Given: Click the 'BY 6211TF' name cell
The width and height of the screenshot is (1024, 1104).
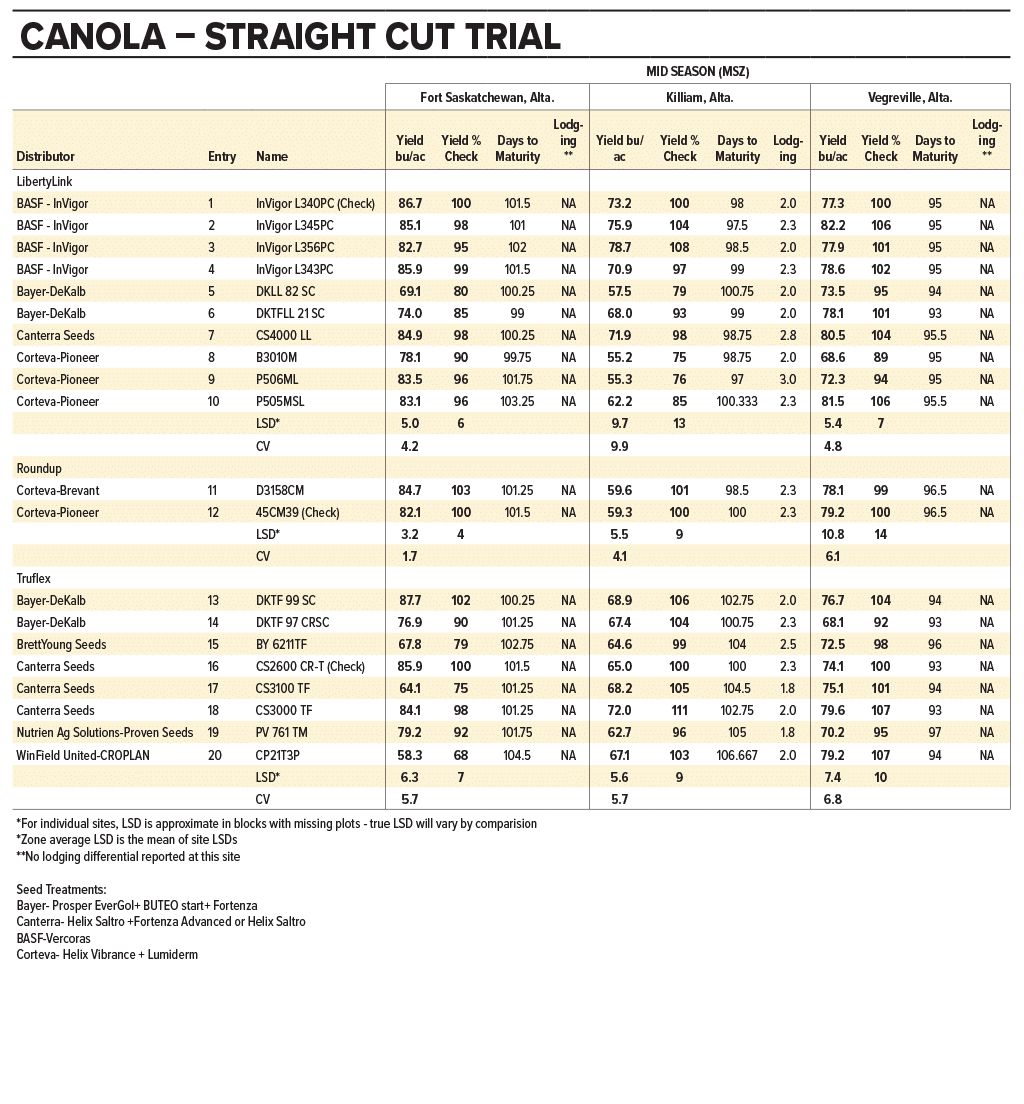Looking at the screenshot, I should [x=281, y=644].
